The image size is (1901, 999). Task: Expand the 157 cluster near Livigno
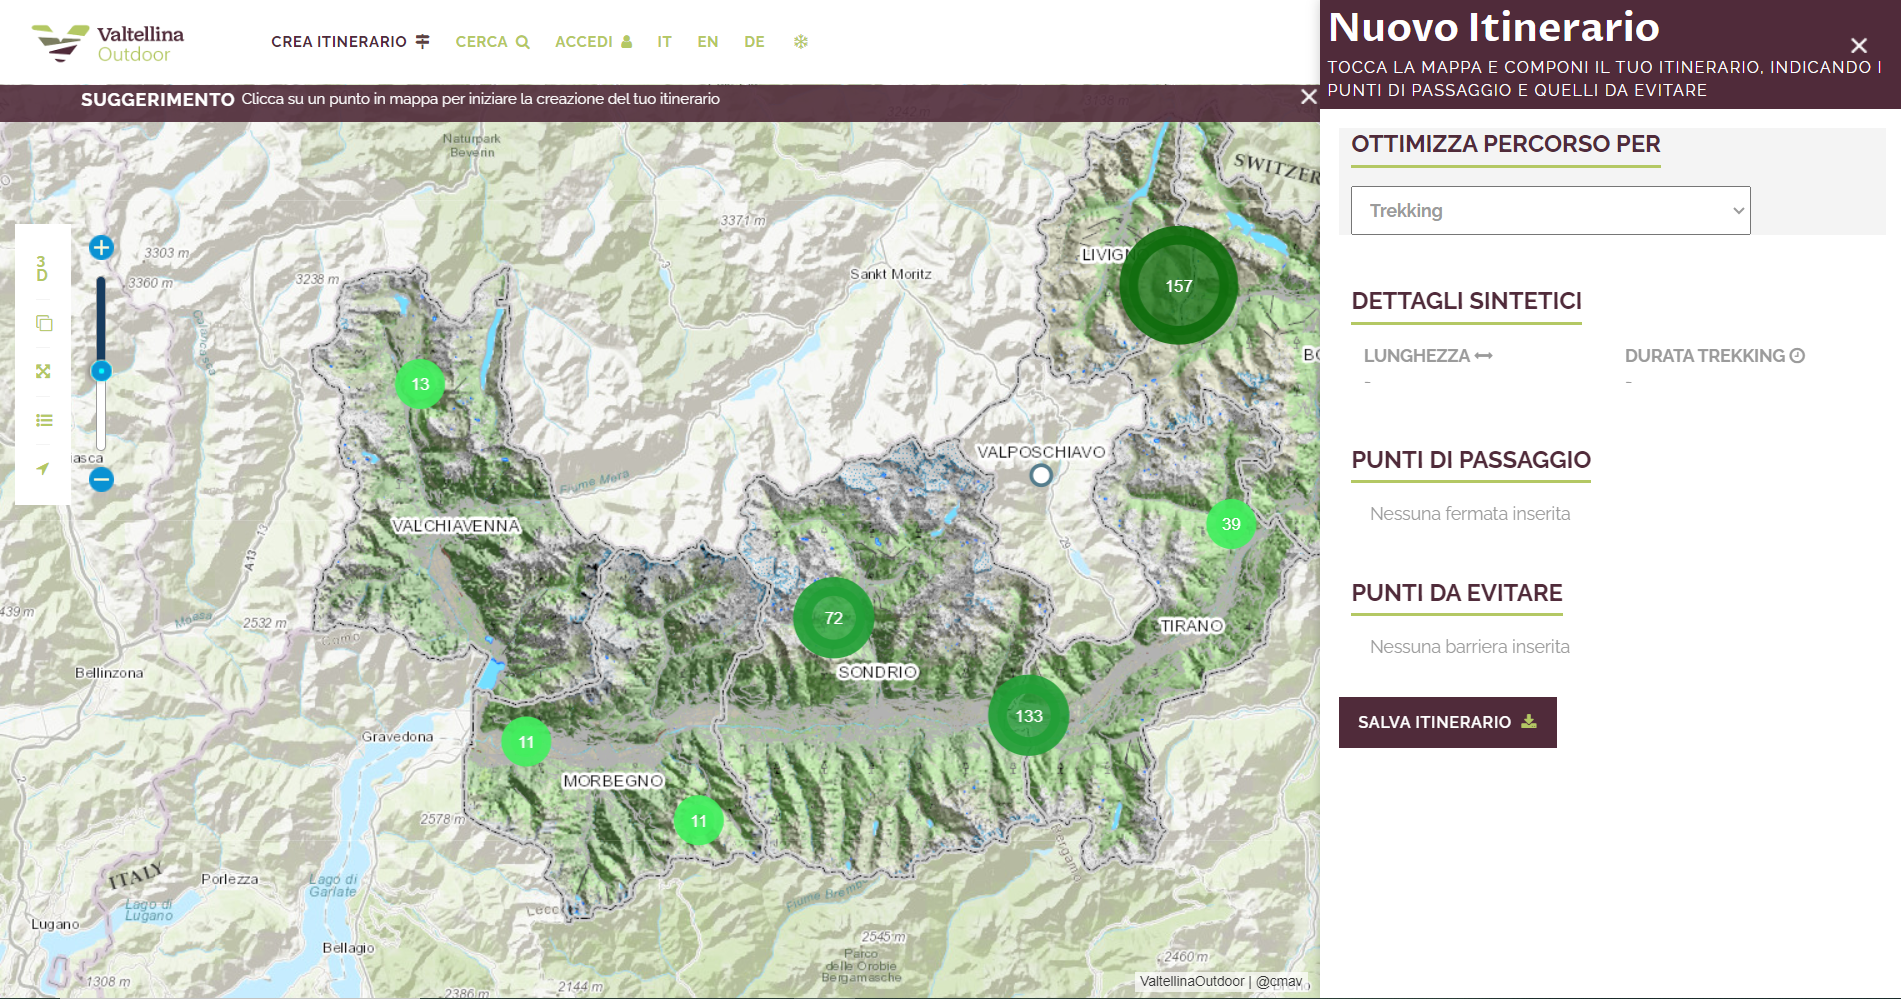pyautogui.click(x=1178, y=286)
